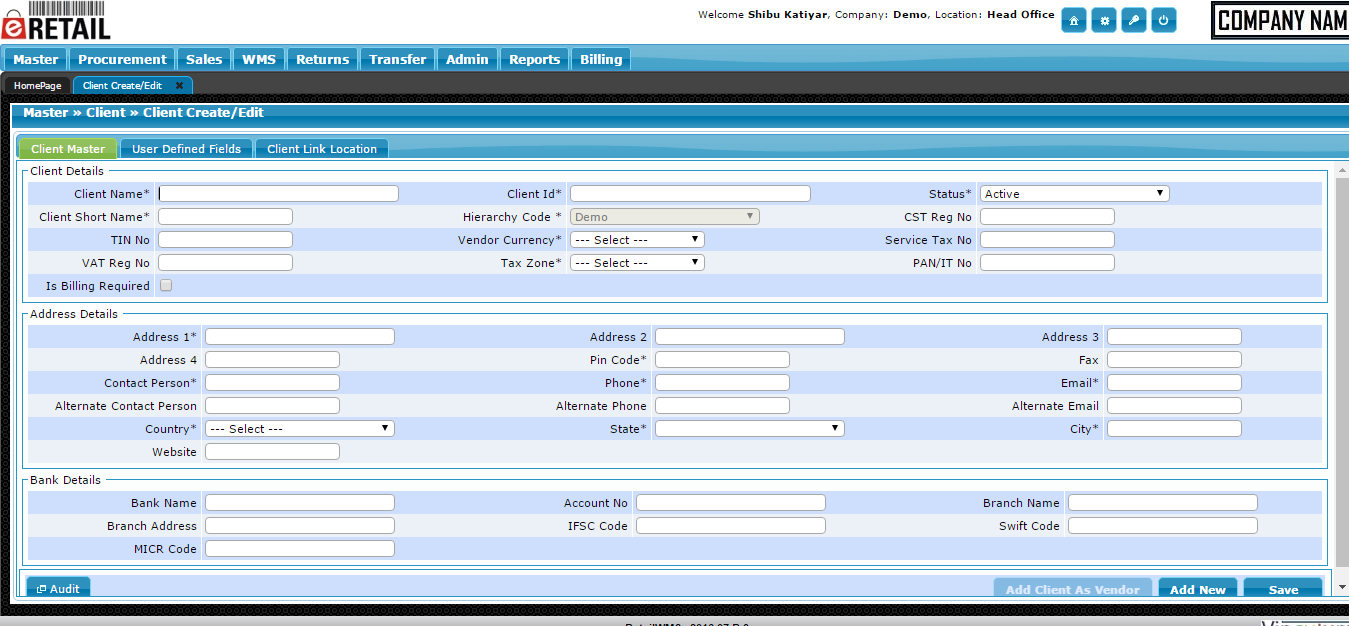1349x626 pixels.
Task: Click the eRetail logo
Action: point(56,21)
